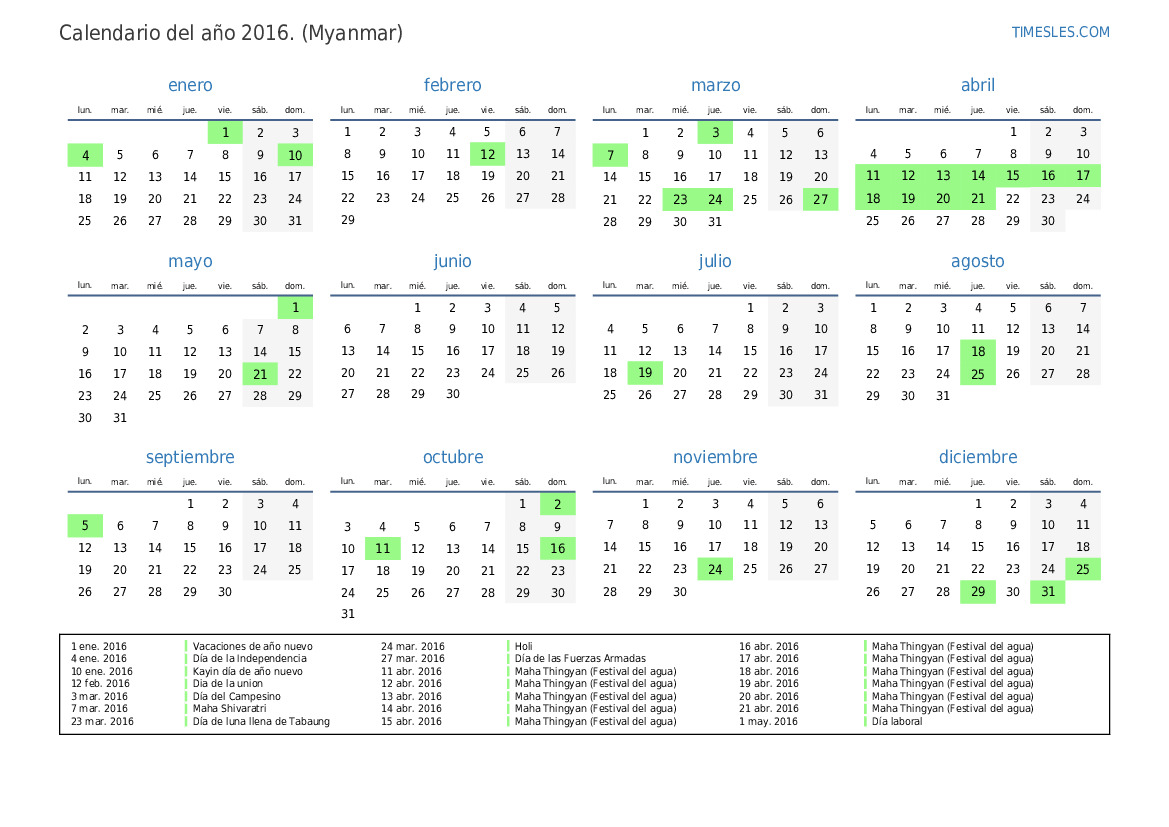The image size is (1169, 827).
Task: Select the 'enero' month heading
Action: [x=190, y=85]
